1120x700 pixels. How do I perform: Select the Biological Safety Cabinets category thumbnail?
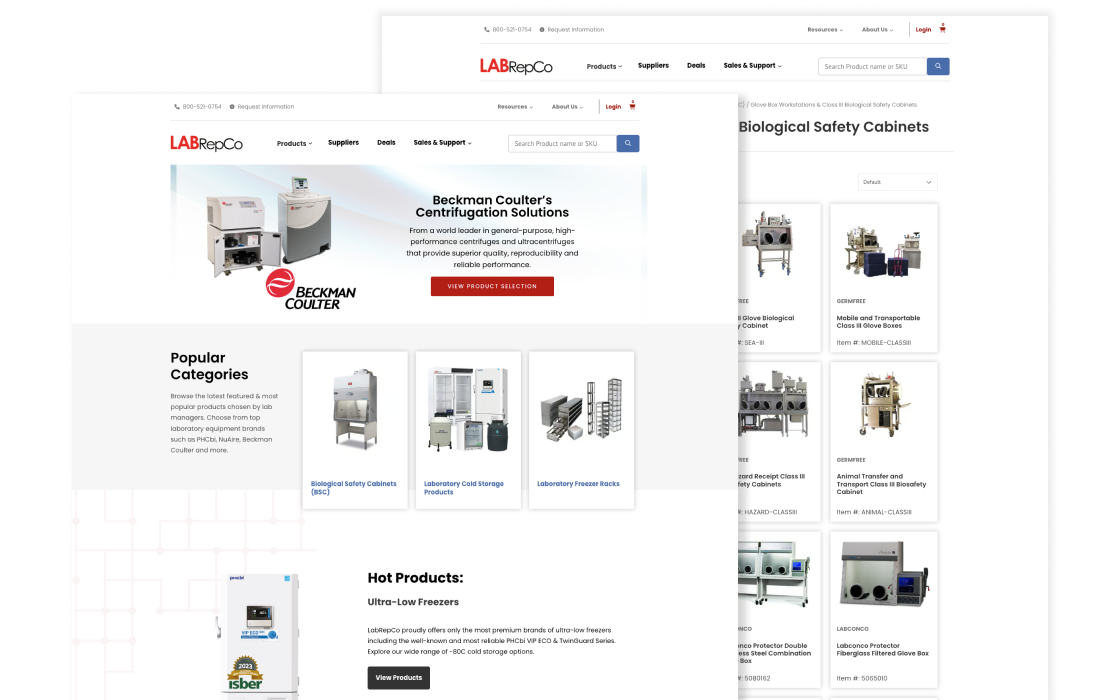355,410
